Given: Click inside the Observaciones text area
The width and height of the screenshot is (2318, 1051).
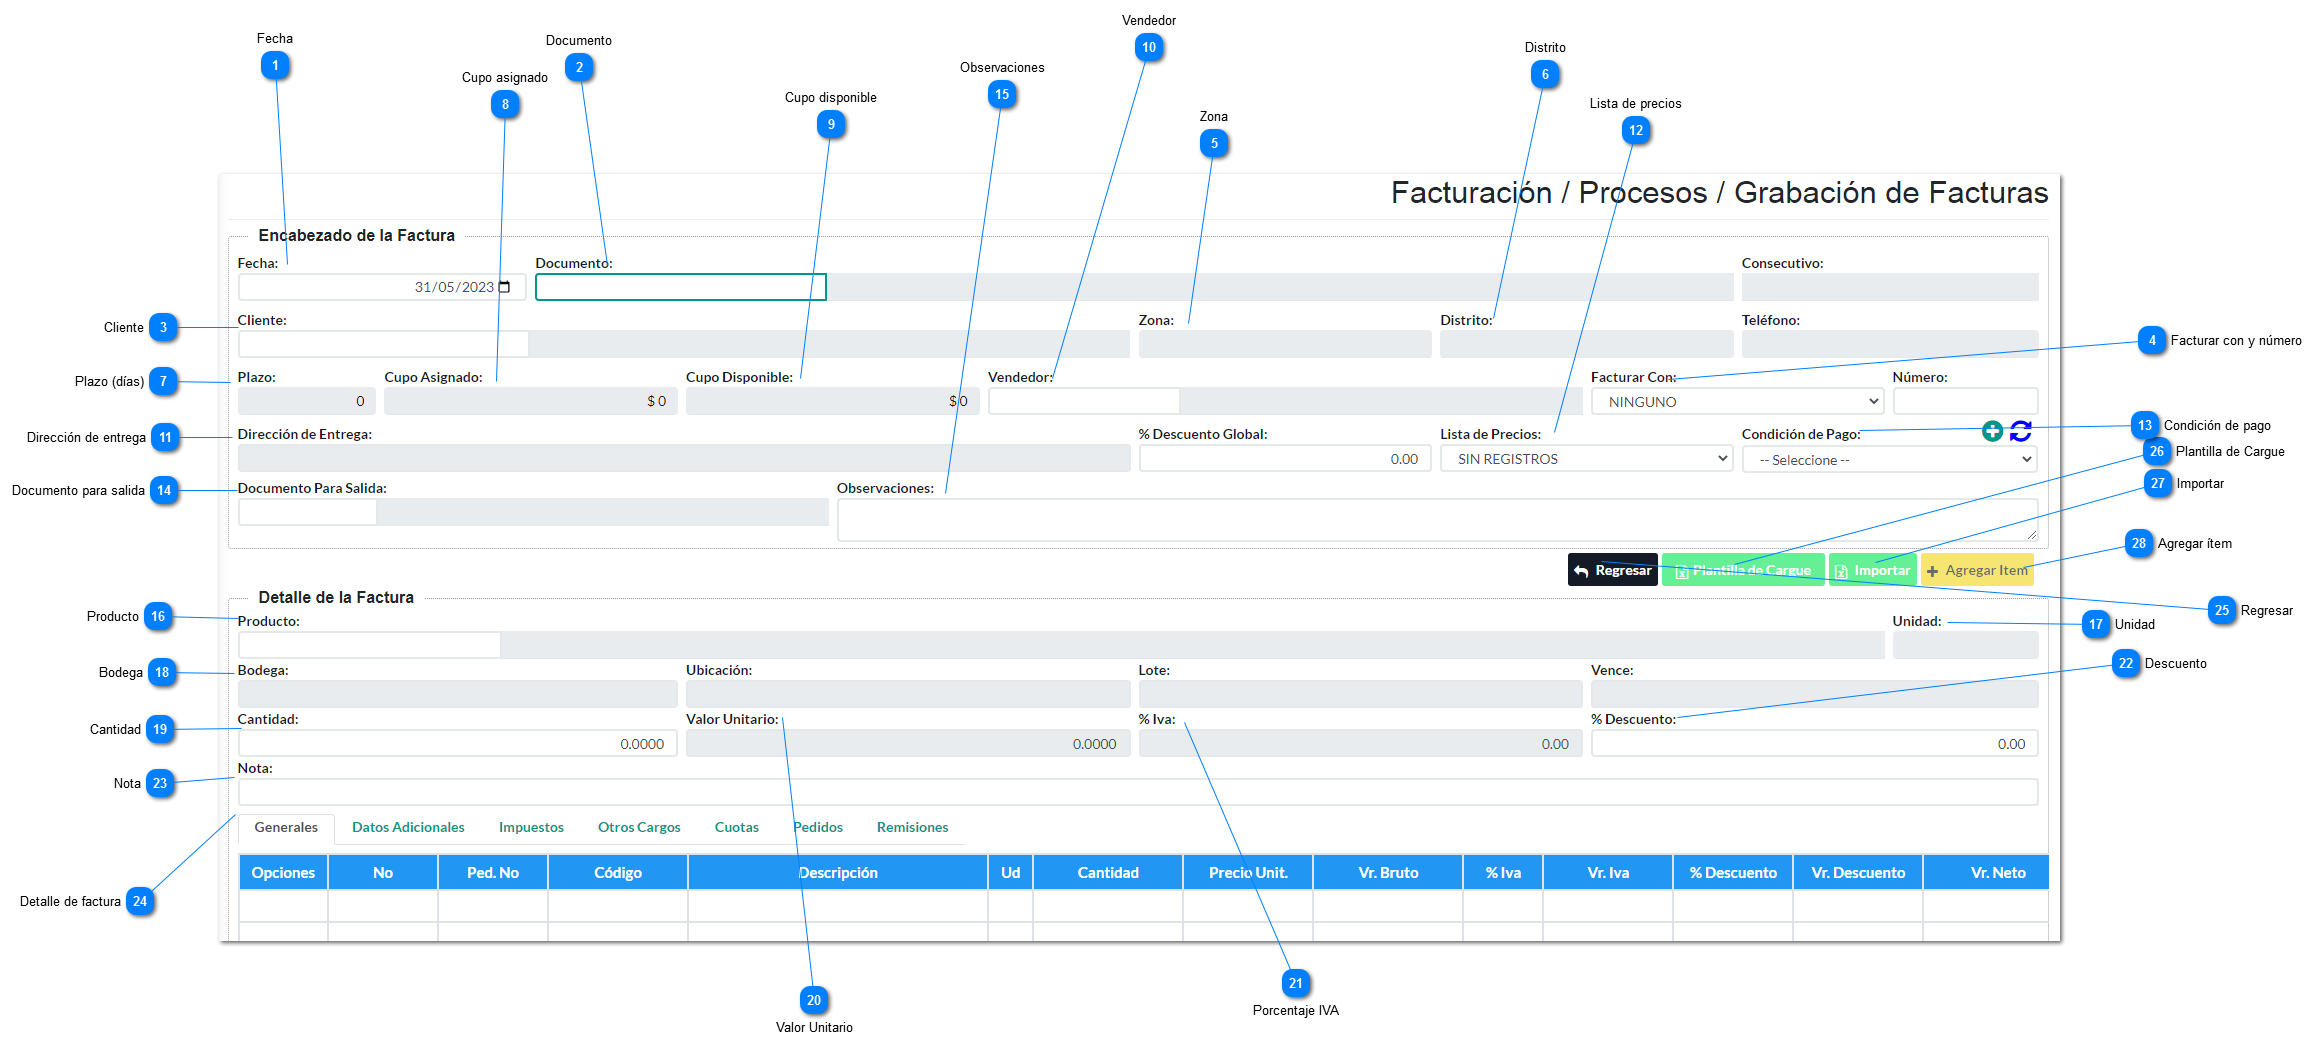Looking at the screenshot, I should click(x=1437, y=520).
